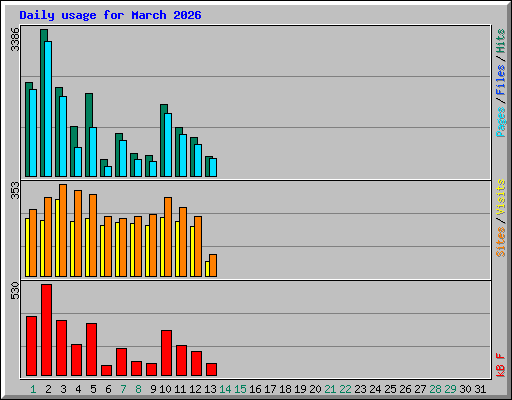This screenshot has width=512, height=400.
Task: Click day 10 on the x-axis
Action: pos(165,389)
